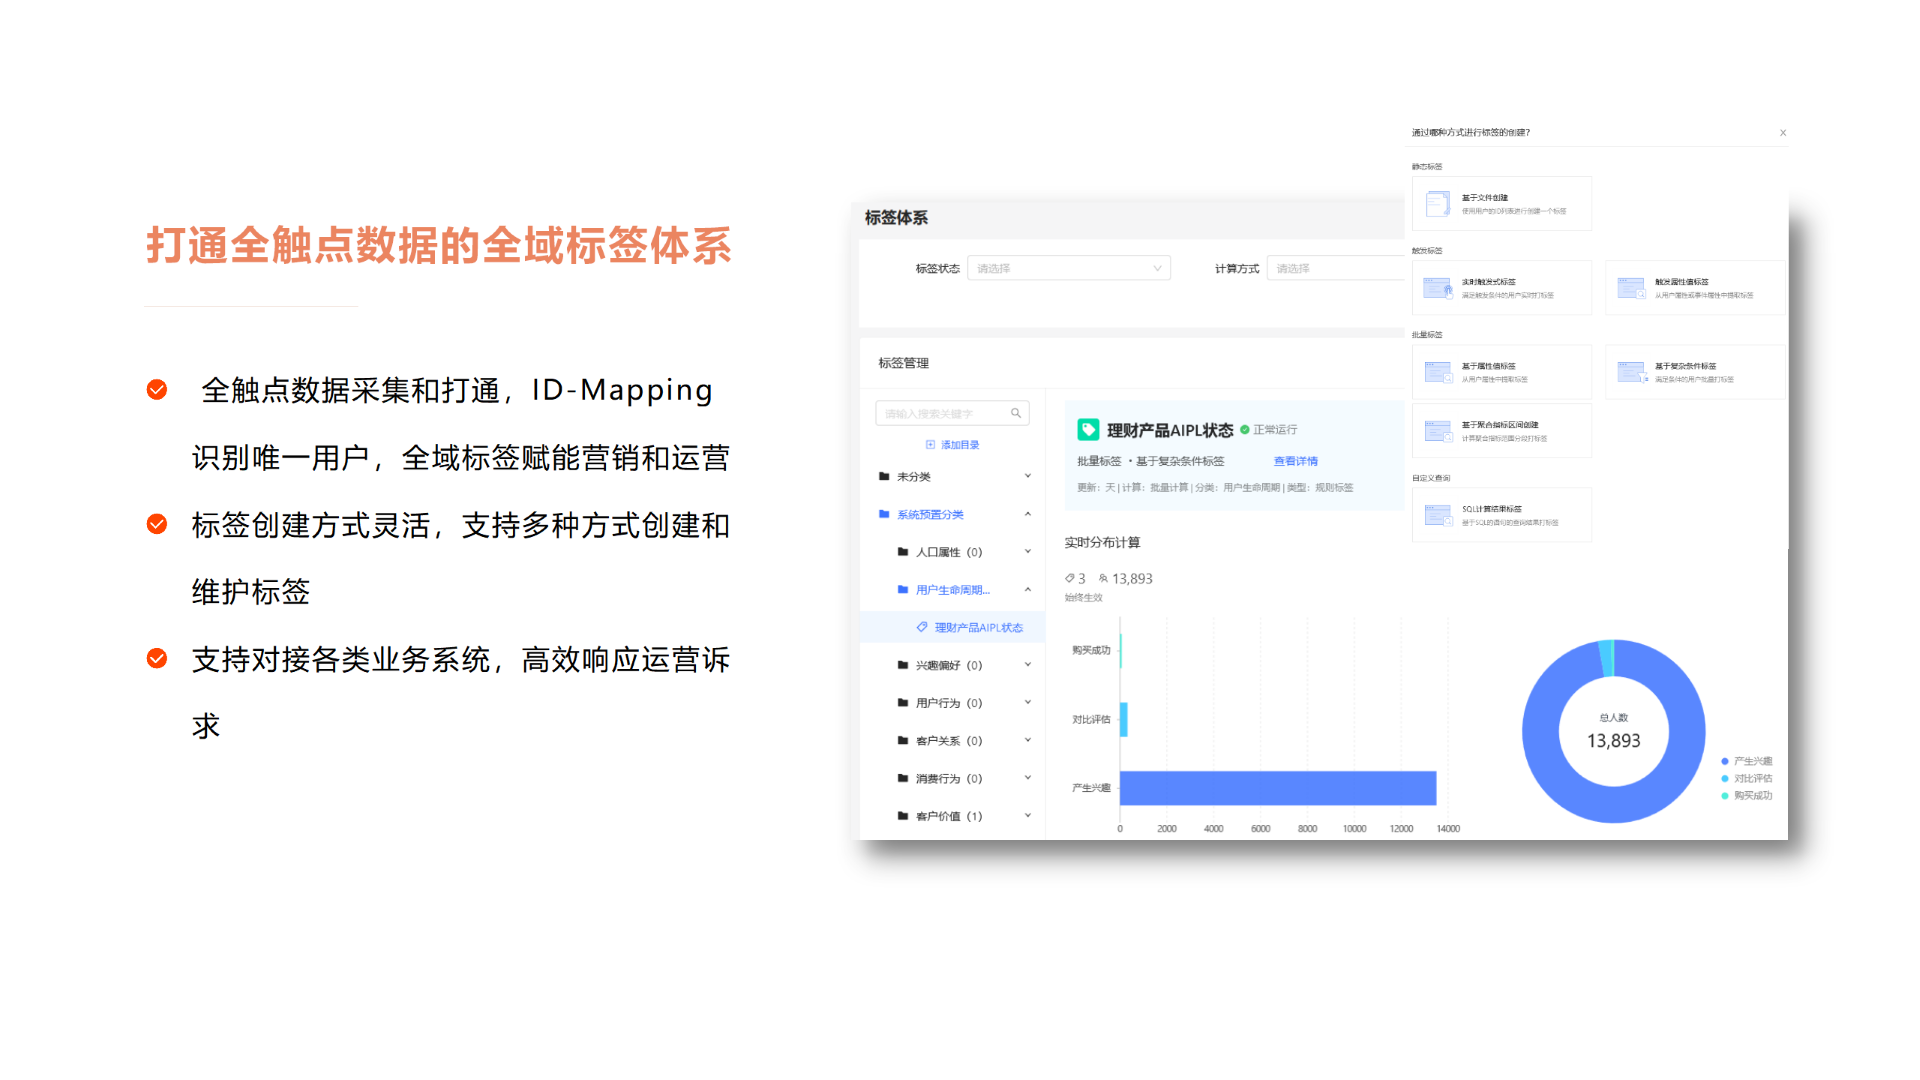
Task: Choose the 基于属性值标签 creation card
Action: pos(1502,372)
